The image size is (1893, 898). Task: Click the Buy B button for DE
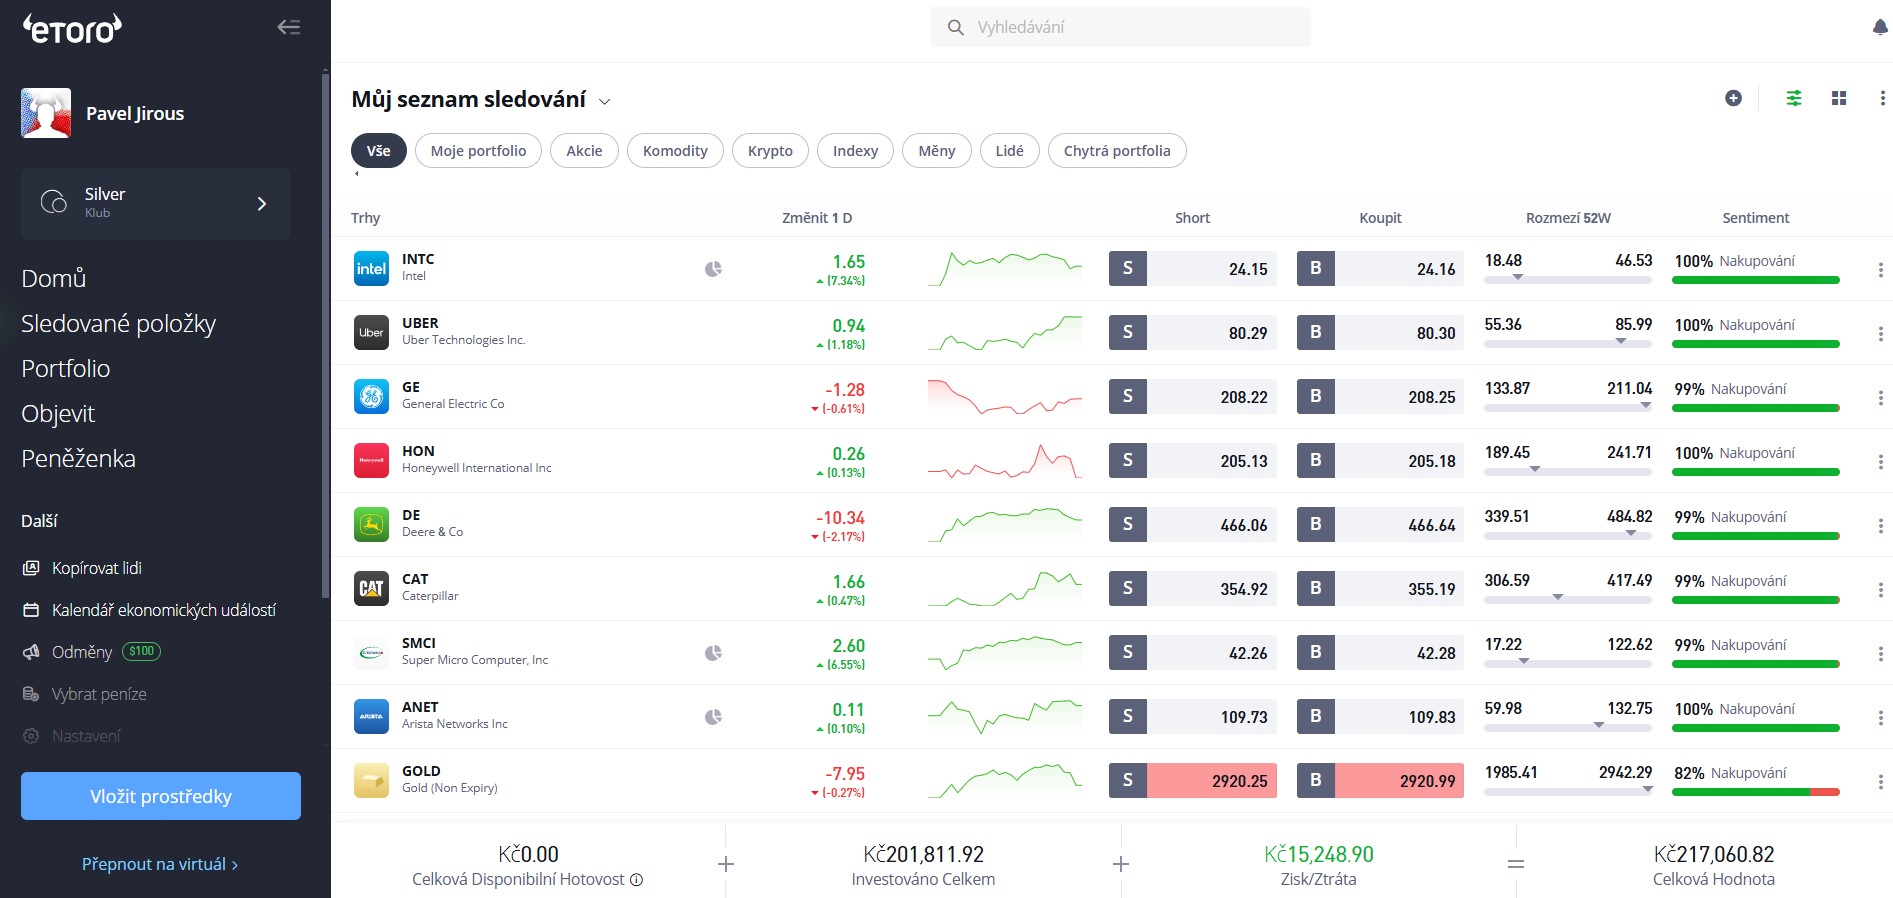(x=1316, y=525)
